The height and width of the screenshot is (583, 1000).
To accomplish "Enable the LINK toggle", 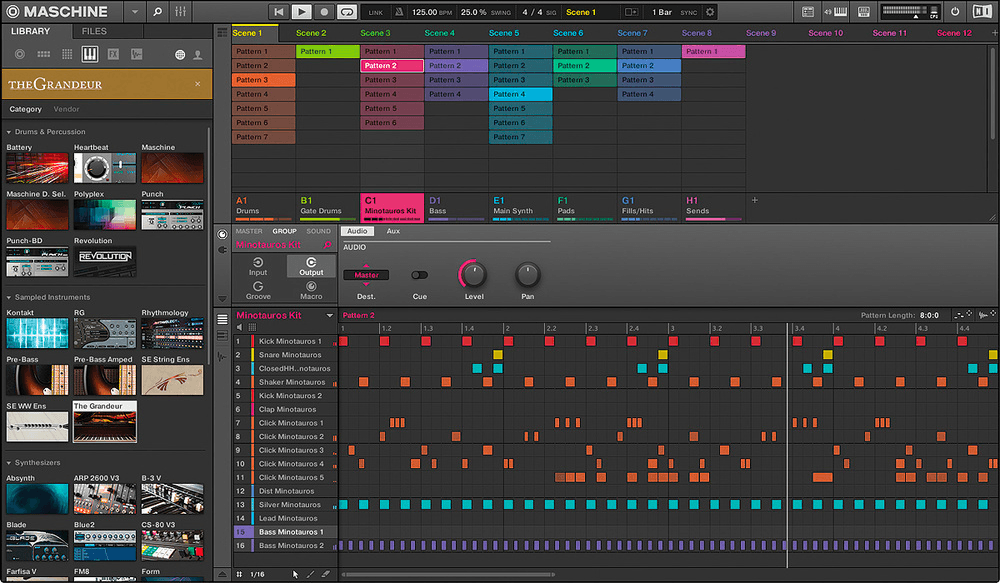I will tap(376, 12).
